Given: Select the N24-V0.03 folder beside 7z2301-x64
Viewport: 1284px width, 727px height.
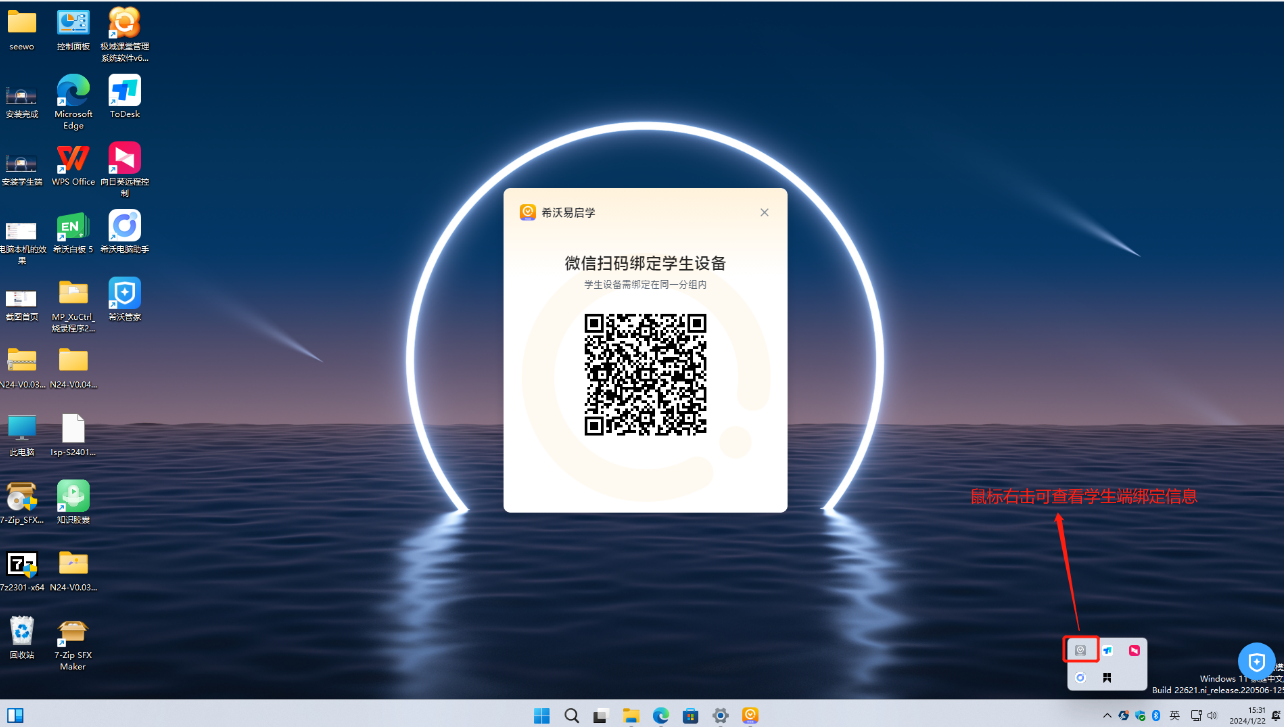Looking at the screenshot, I should pos(73,570).
